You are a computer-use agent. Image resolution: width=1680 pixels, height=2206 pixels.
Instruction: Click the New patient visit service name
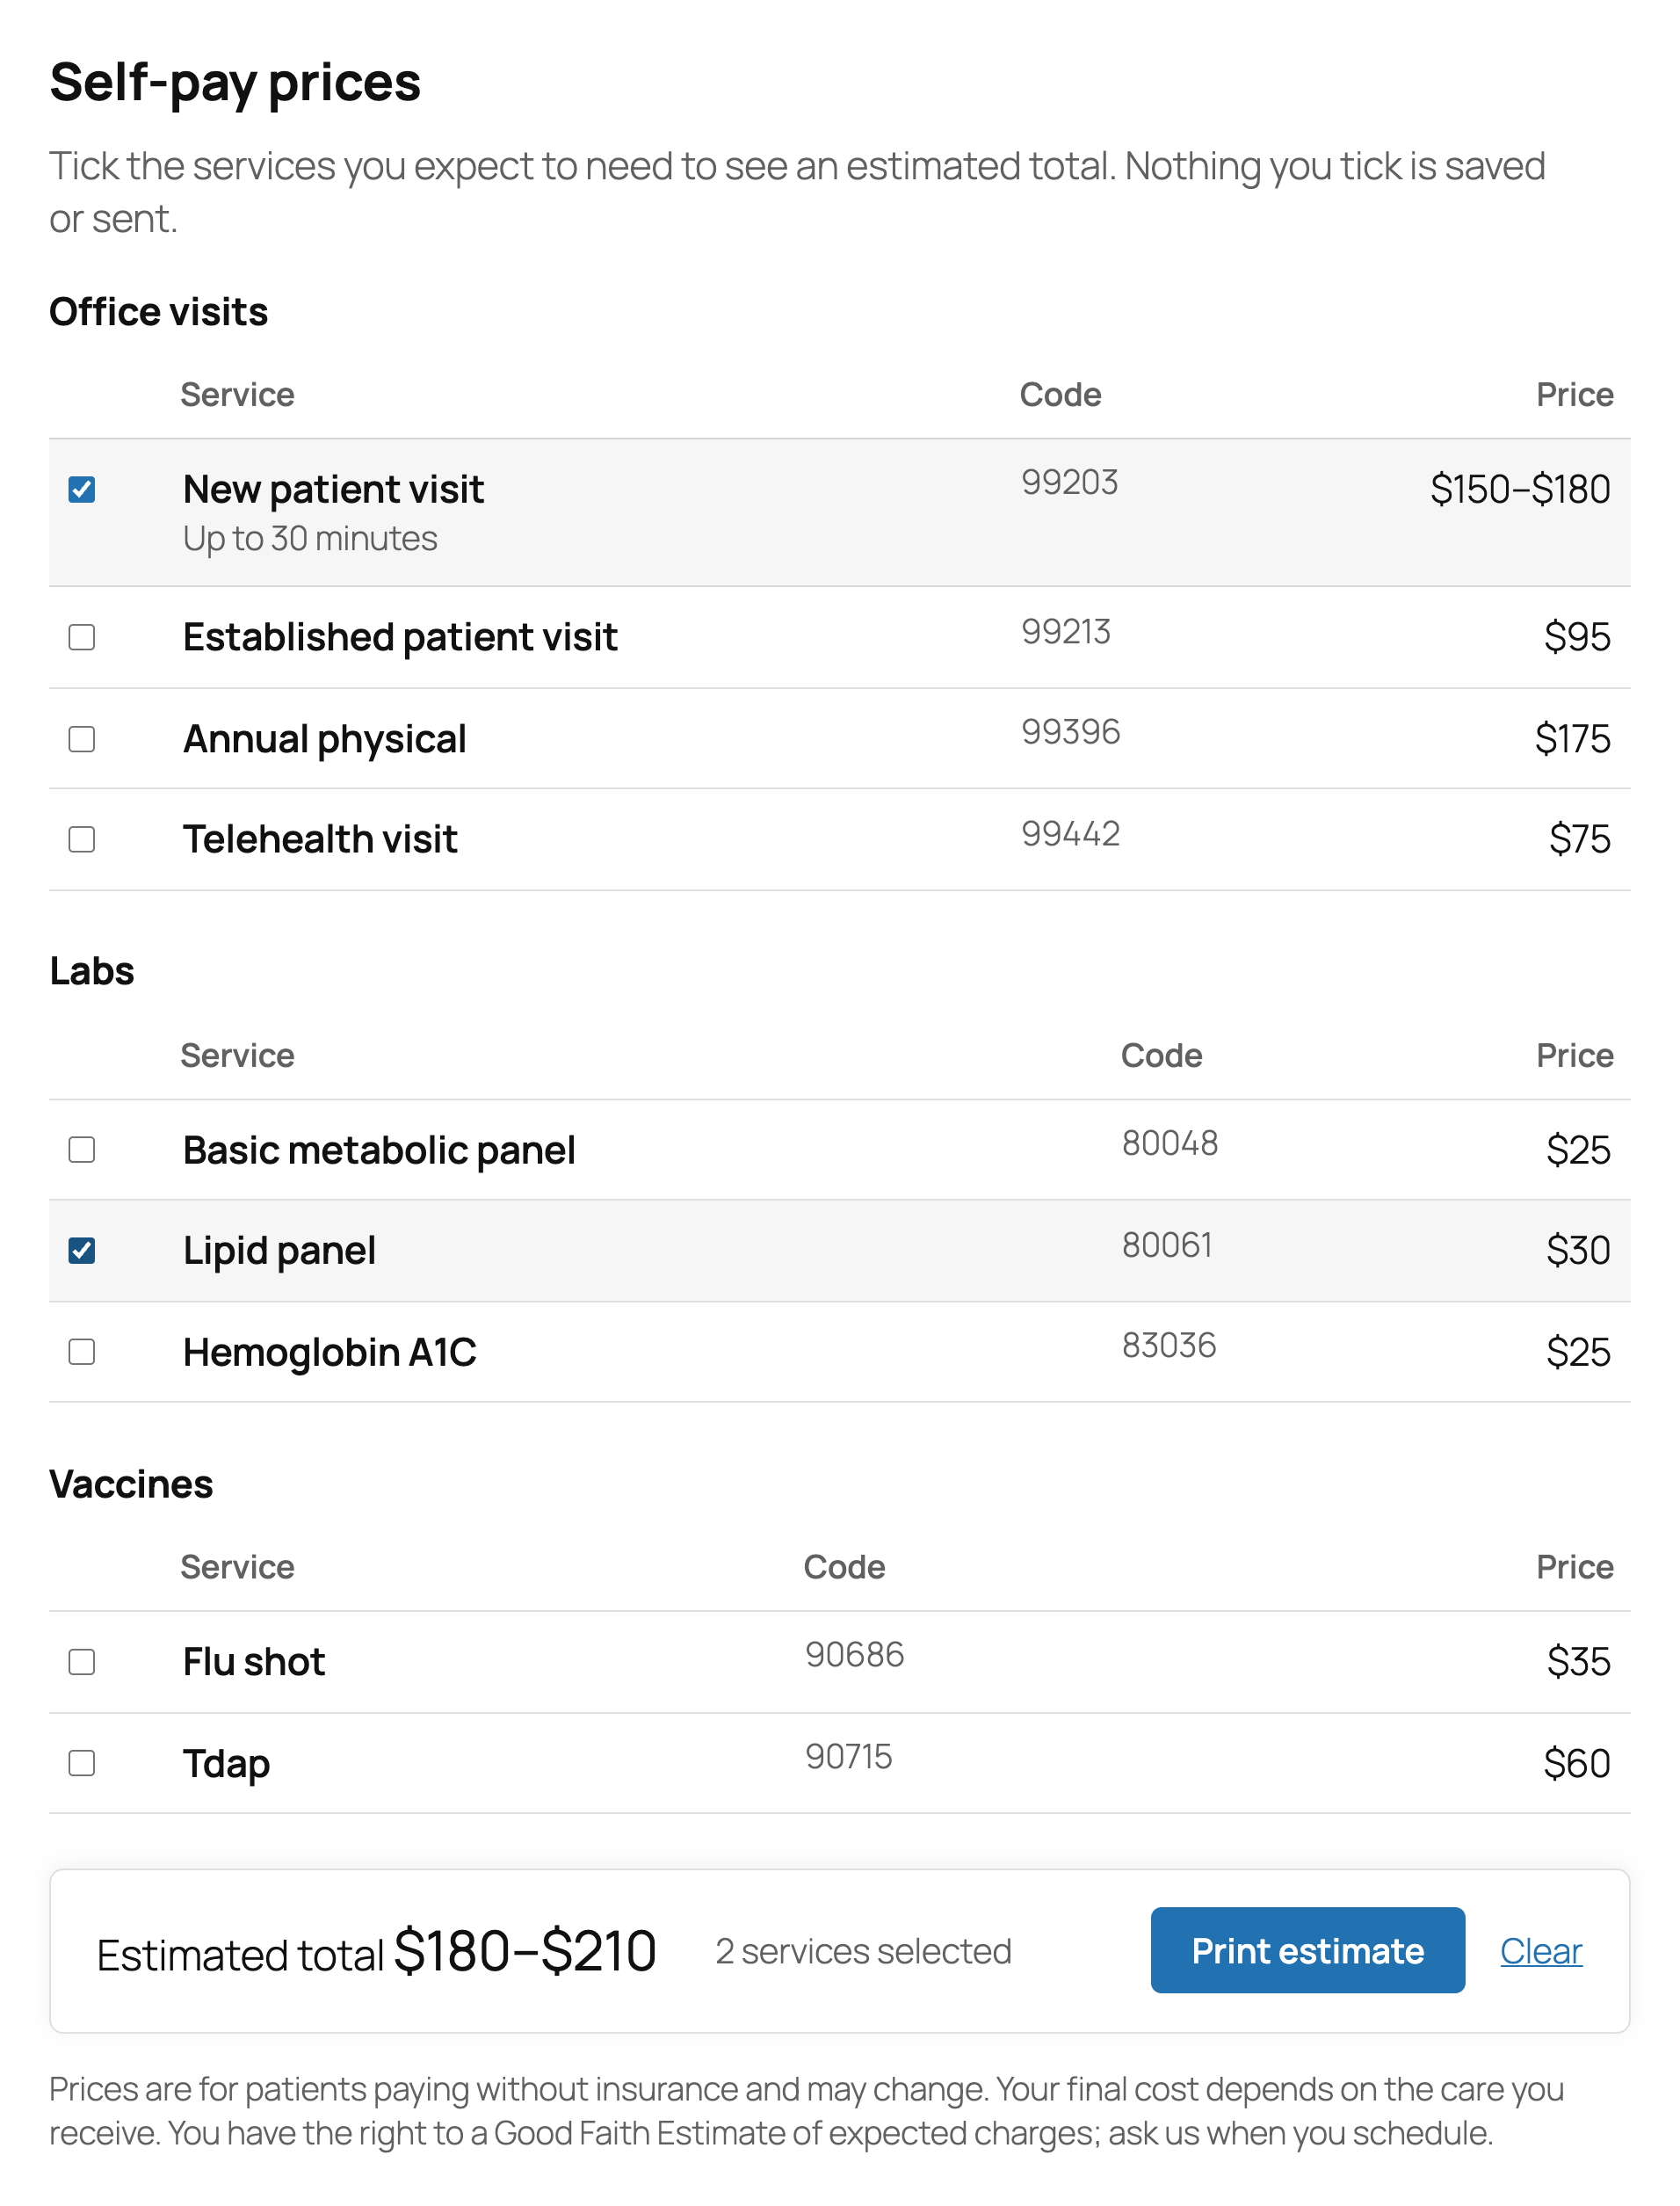tap(334, 489)
